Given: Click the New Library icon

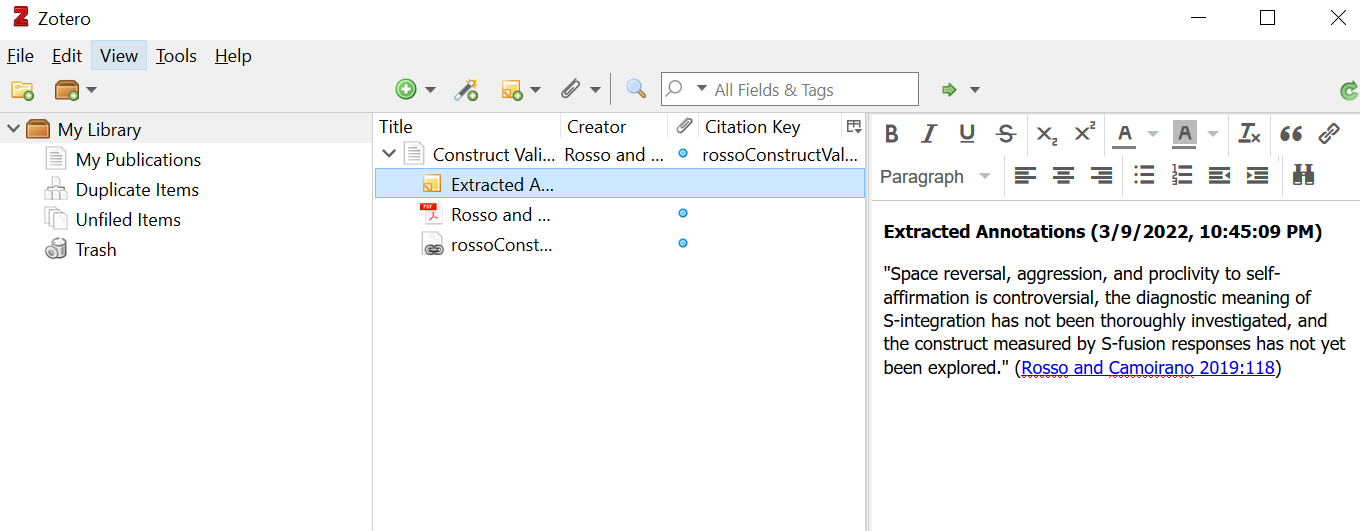Looking at the screenshot, I should 67,90.
